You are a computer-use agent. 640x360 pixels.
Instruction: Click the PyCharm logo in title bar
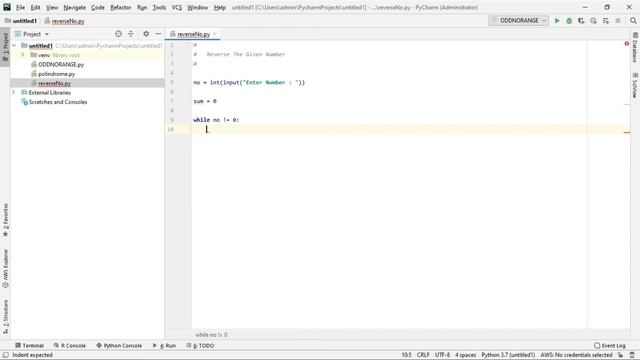click(x=7, y=7)
